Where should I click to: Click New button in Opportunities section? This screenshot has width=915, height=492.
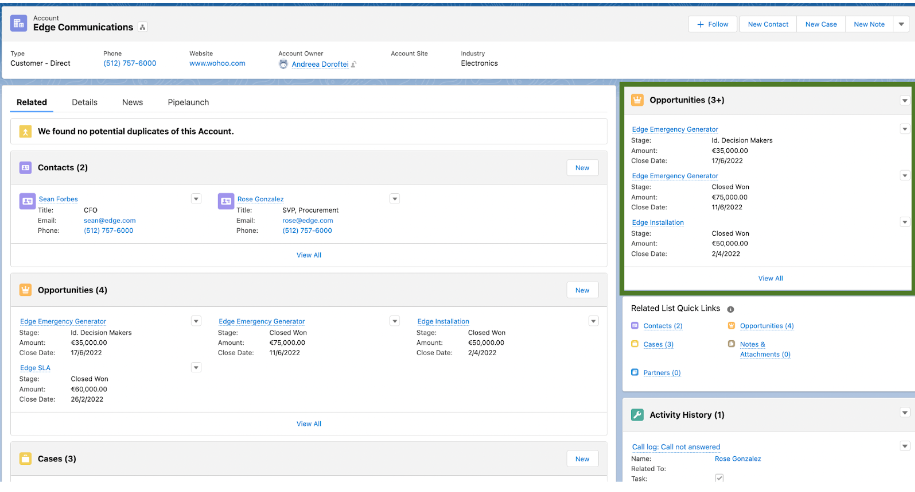tap(582, 290)
